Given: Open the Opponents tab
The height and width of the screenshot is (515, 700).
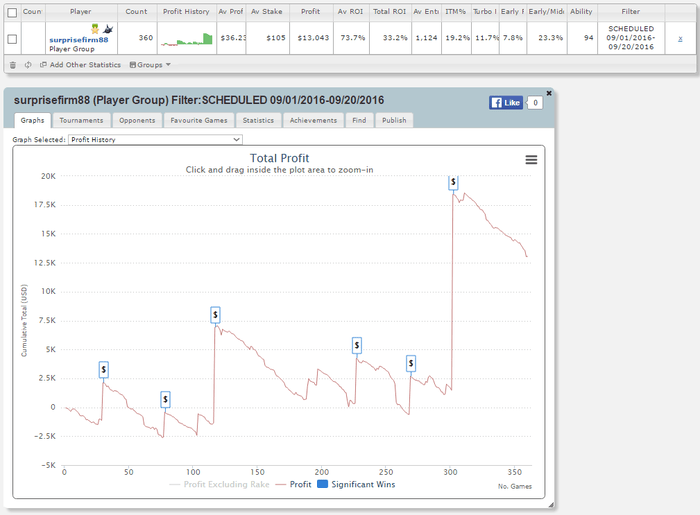Looking at the screenshot, I should (x=134, y=120).
